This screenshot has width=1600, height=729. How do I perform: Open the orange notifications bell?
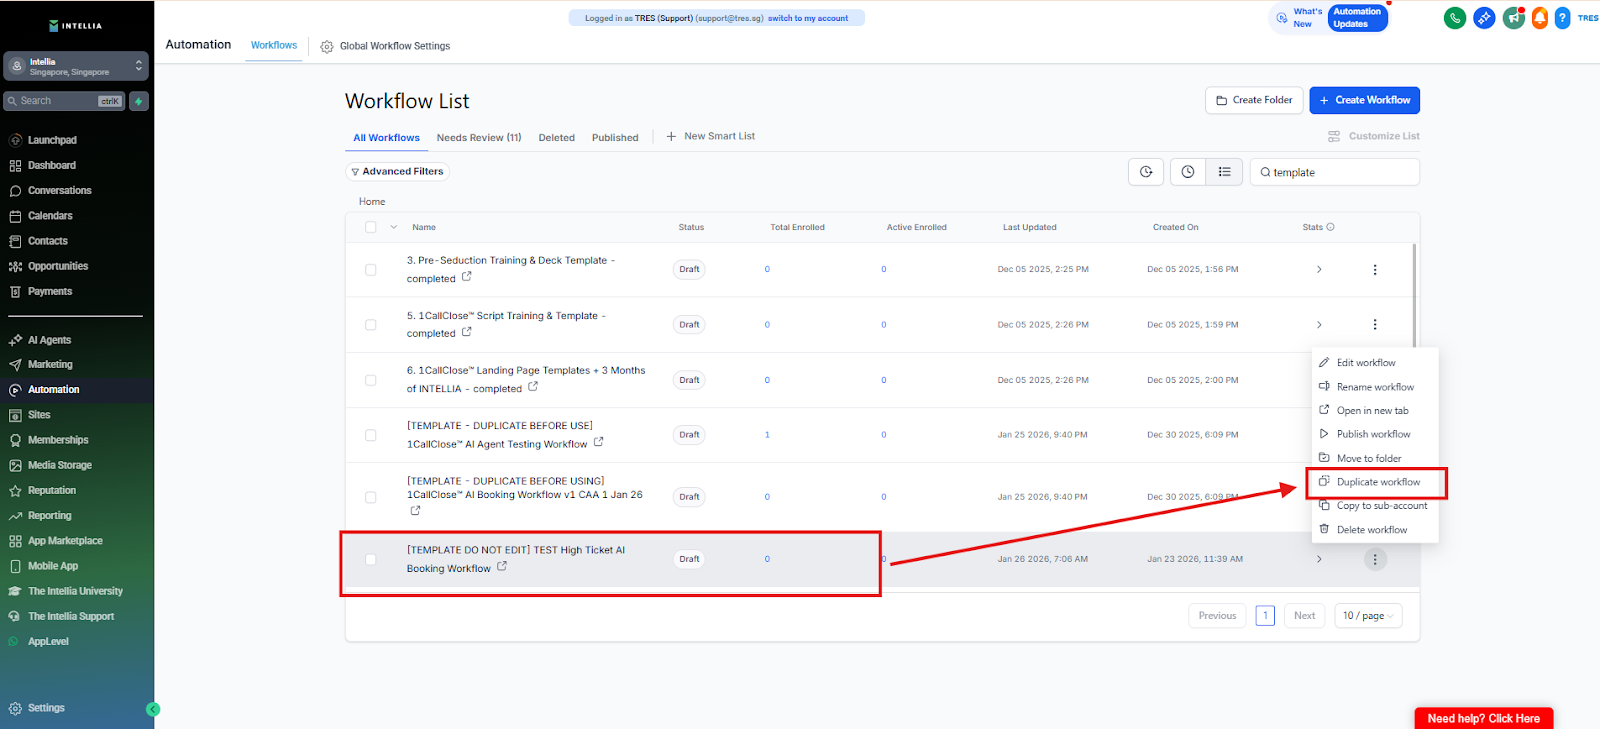[1540, 18]
